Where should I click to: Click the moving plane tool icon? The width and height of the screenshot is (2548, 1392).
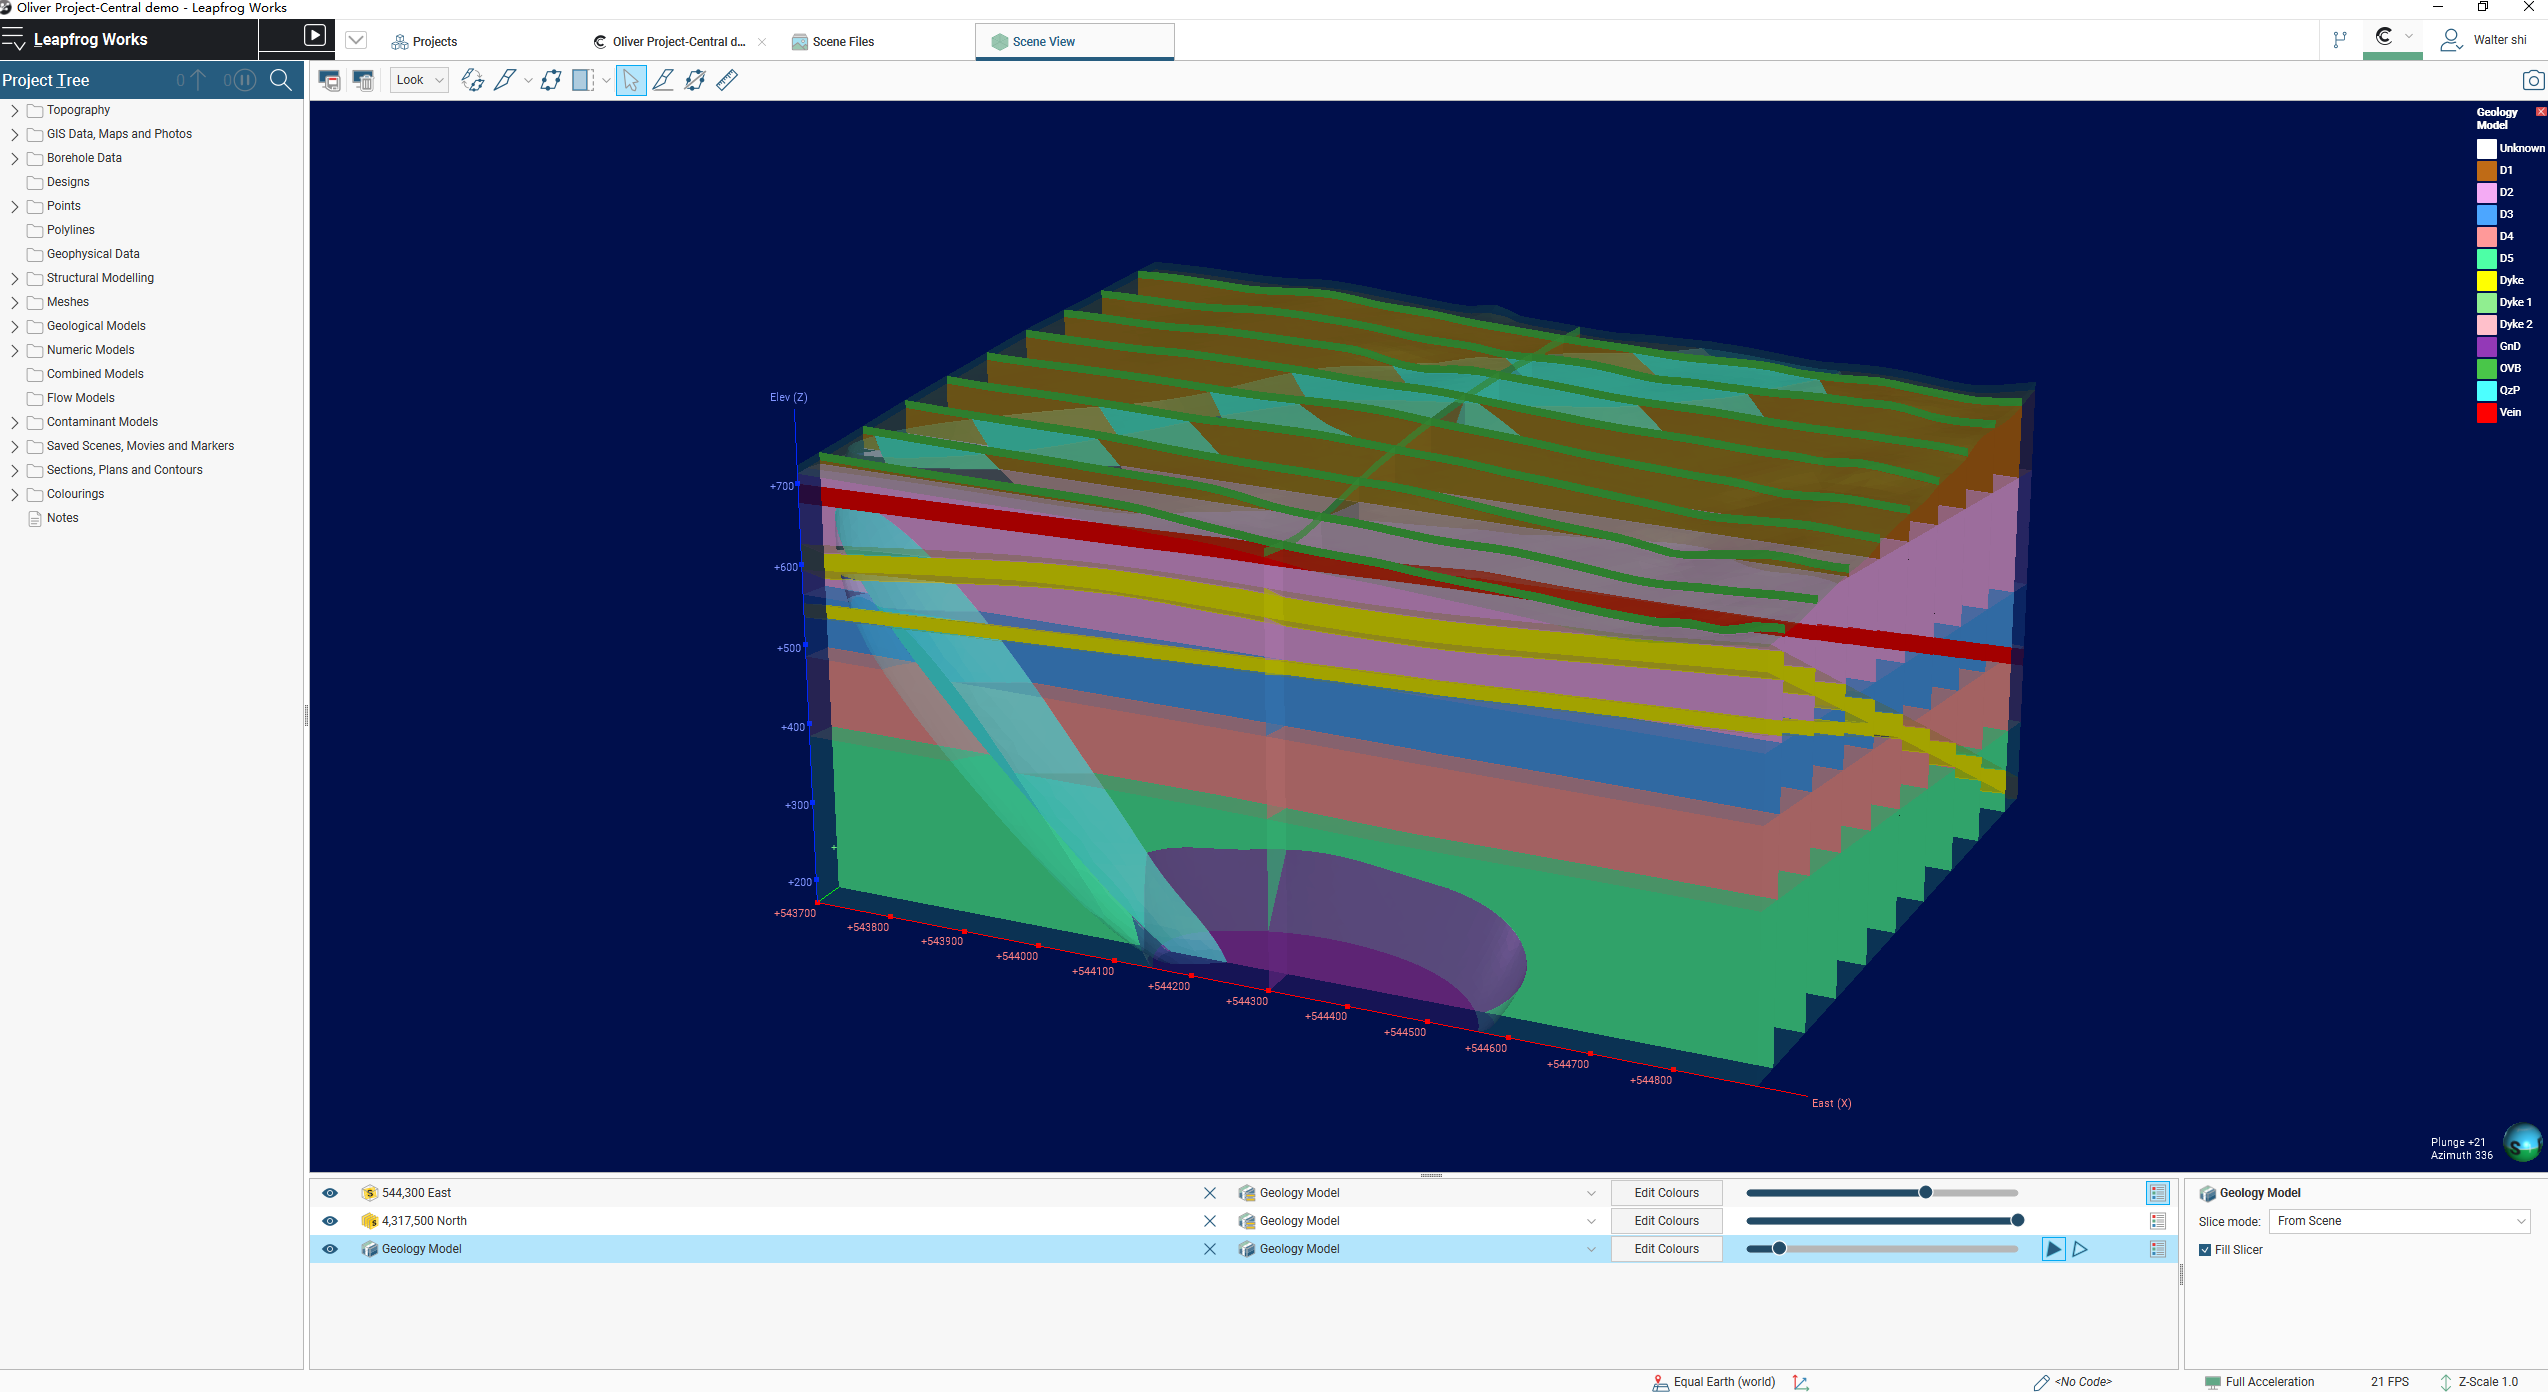coord(550,80)
